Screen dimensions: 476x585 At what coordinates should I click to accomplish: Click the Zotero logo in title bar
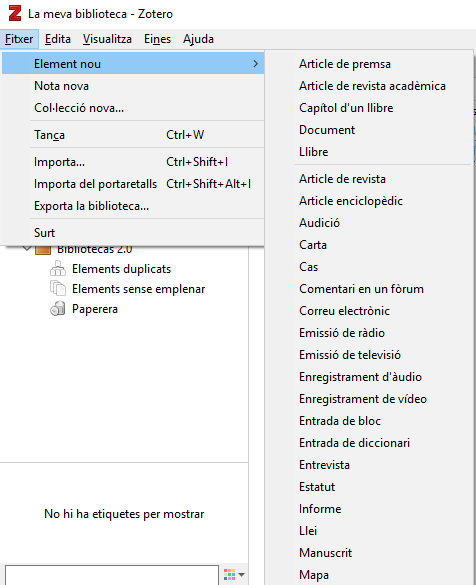click(x=15, y=13)
